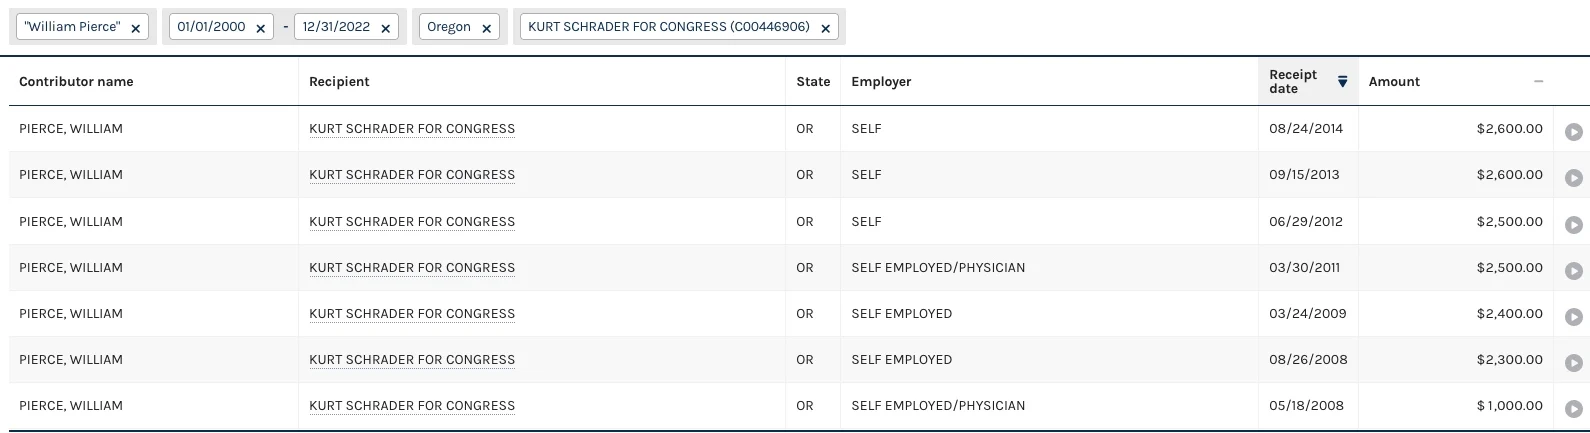Screen dimensions: 1590x433
Task: Expand details for the 05/18/2008 contribution
Action: pos(1573,409)
